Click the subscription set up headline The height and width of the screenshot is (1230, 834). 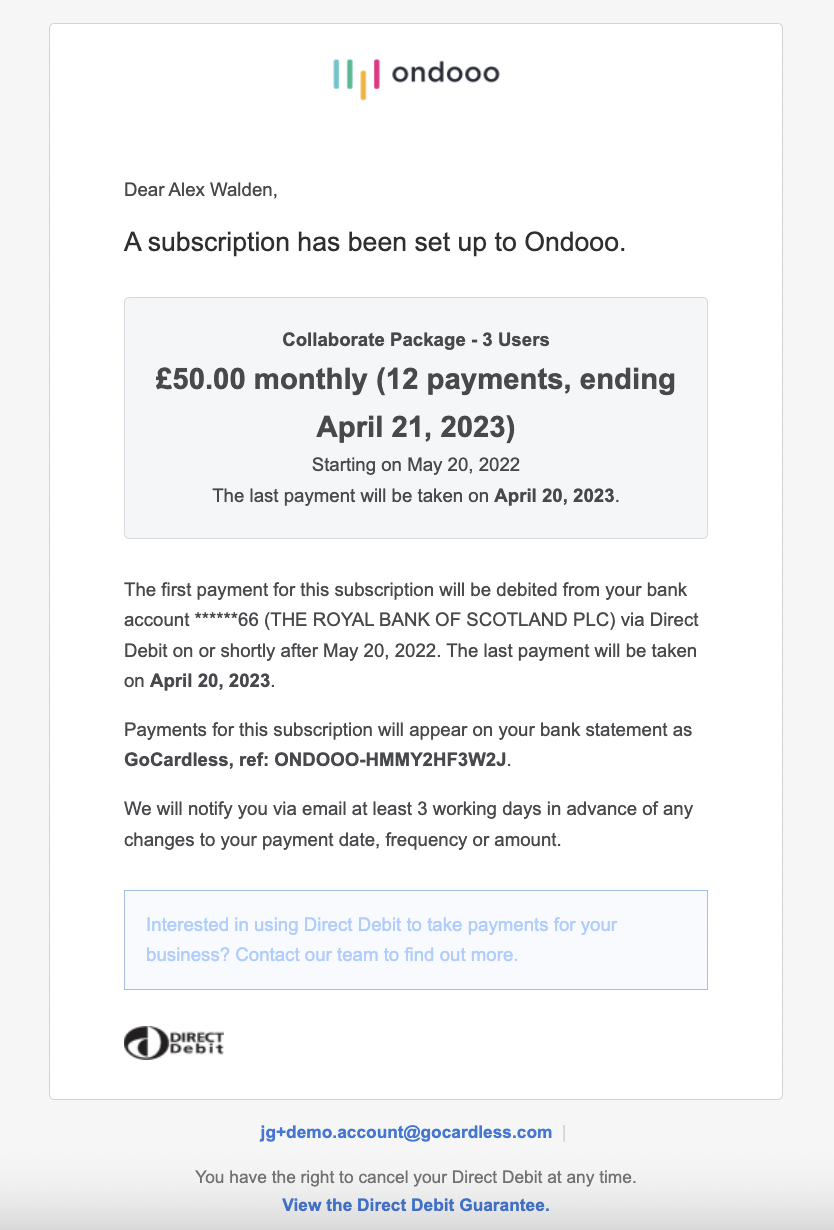(x=374, y=242)
